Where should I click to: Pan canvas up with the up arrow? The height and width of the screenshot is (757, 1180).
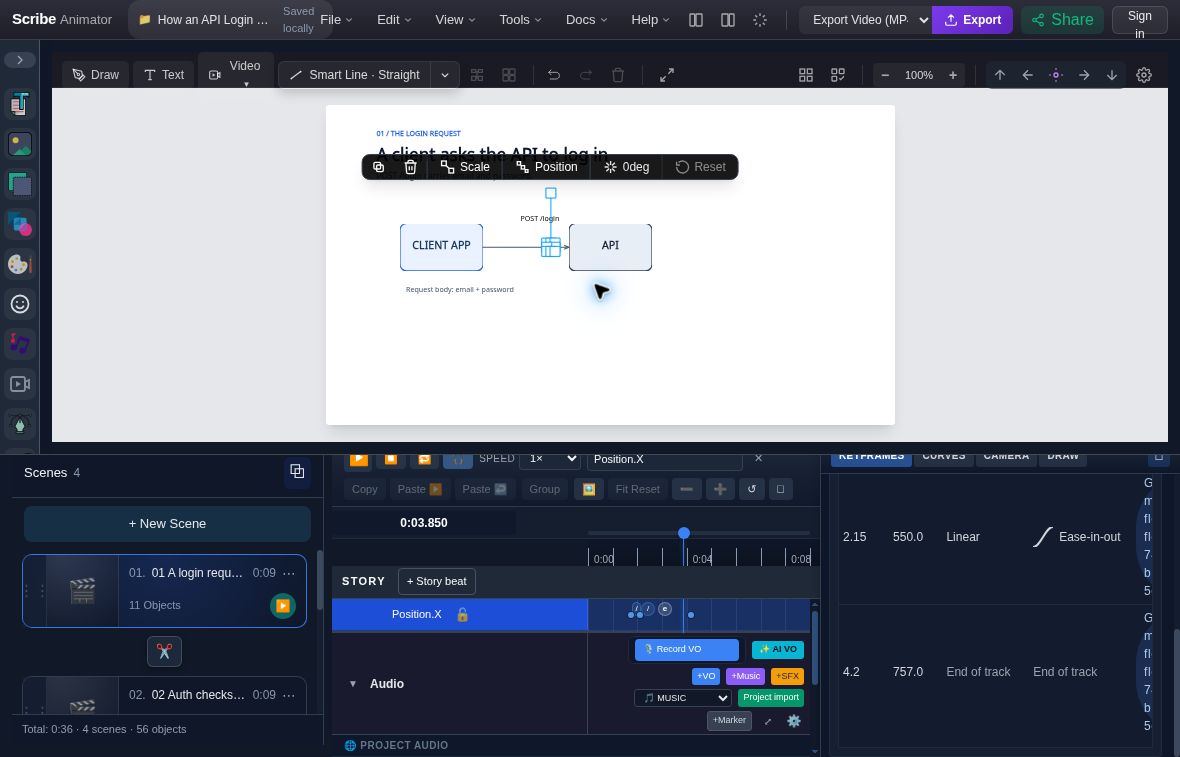(x=1000, y=74)
